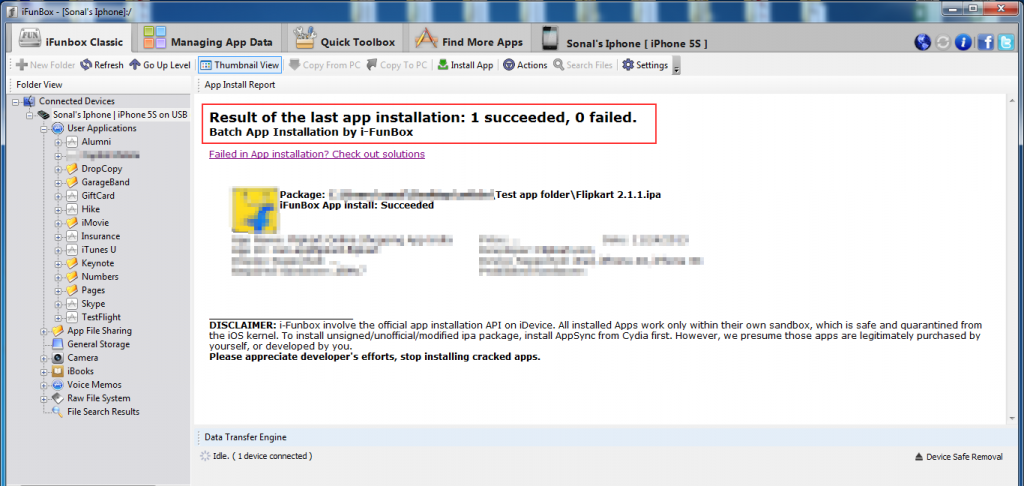
Task: Click the Idle status text
Action: (263, 456)
